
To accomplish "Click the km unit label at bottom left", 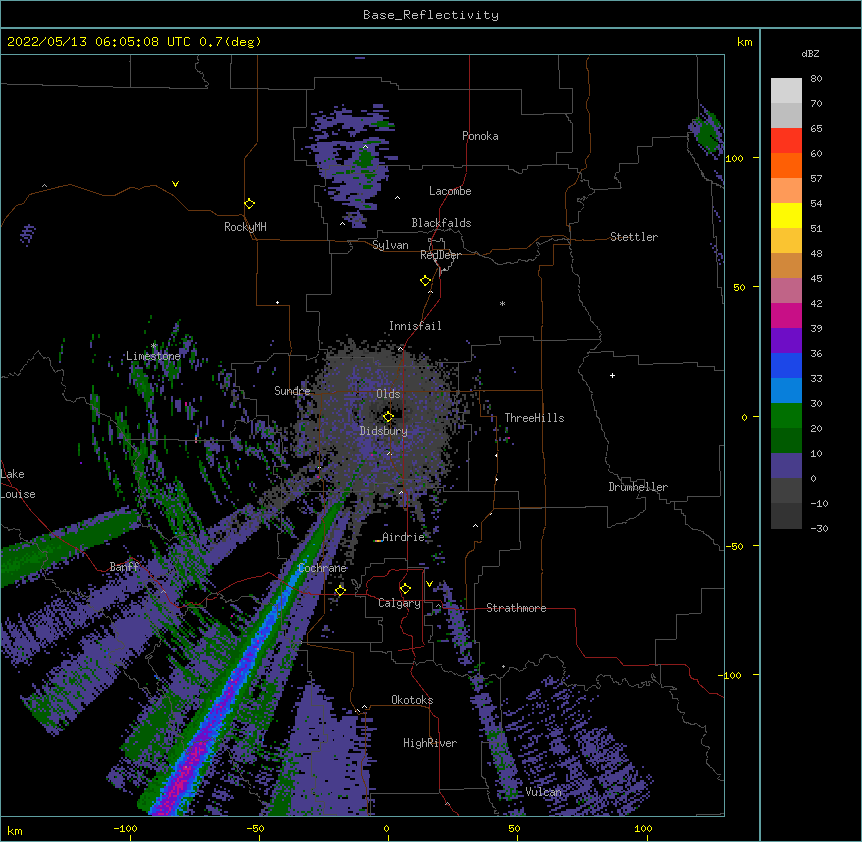I will (15, 830).
